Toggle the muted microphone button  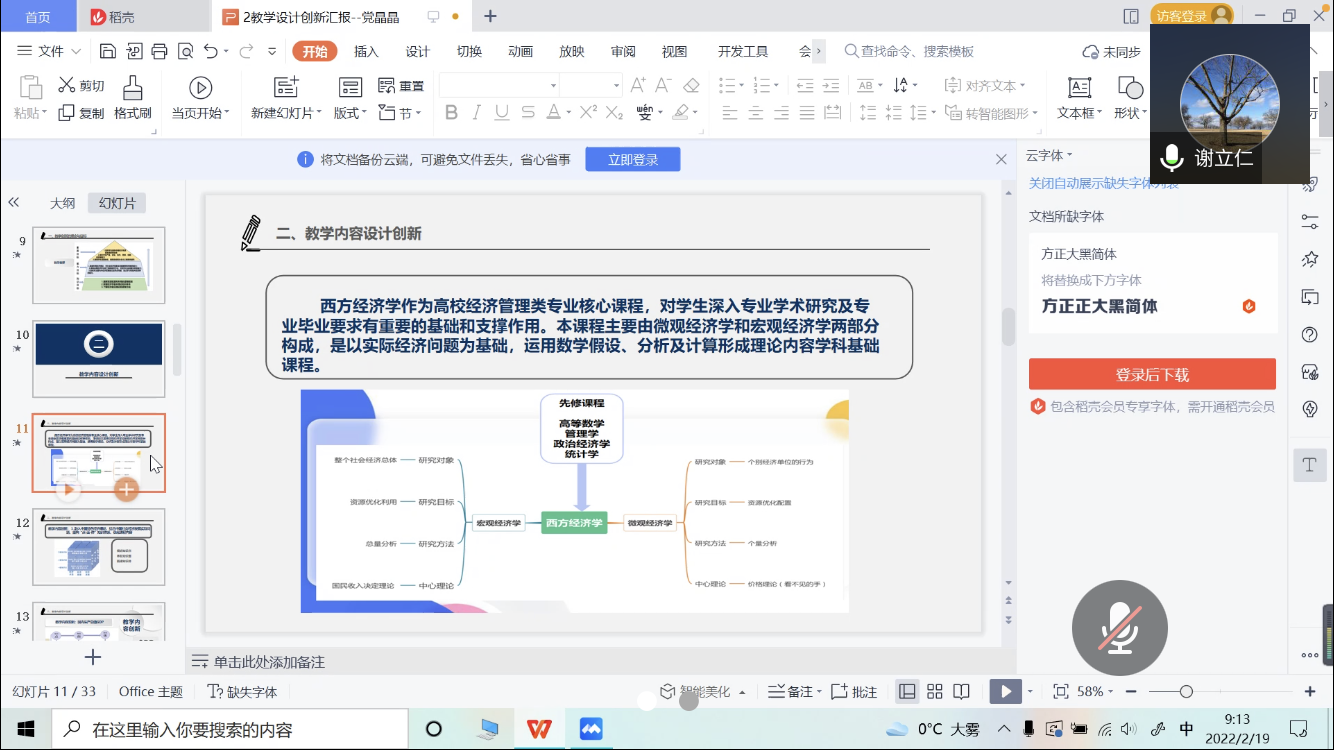(1119, 628)
